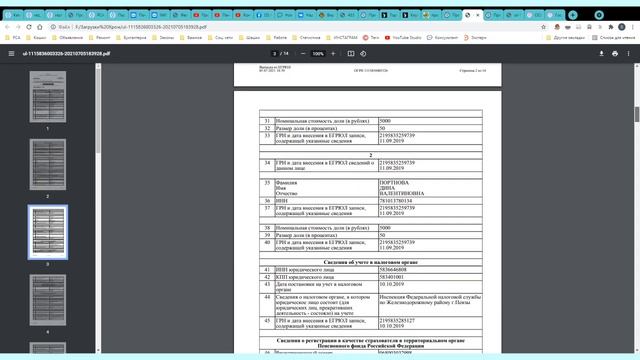640x360 pixels.
Task: Click the fit to page icon
Action: click(351, 53)
